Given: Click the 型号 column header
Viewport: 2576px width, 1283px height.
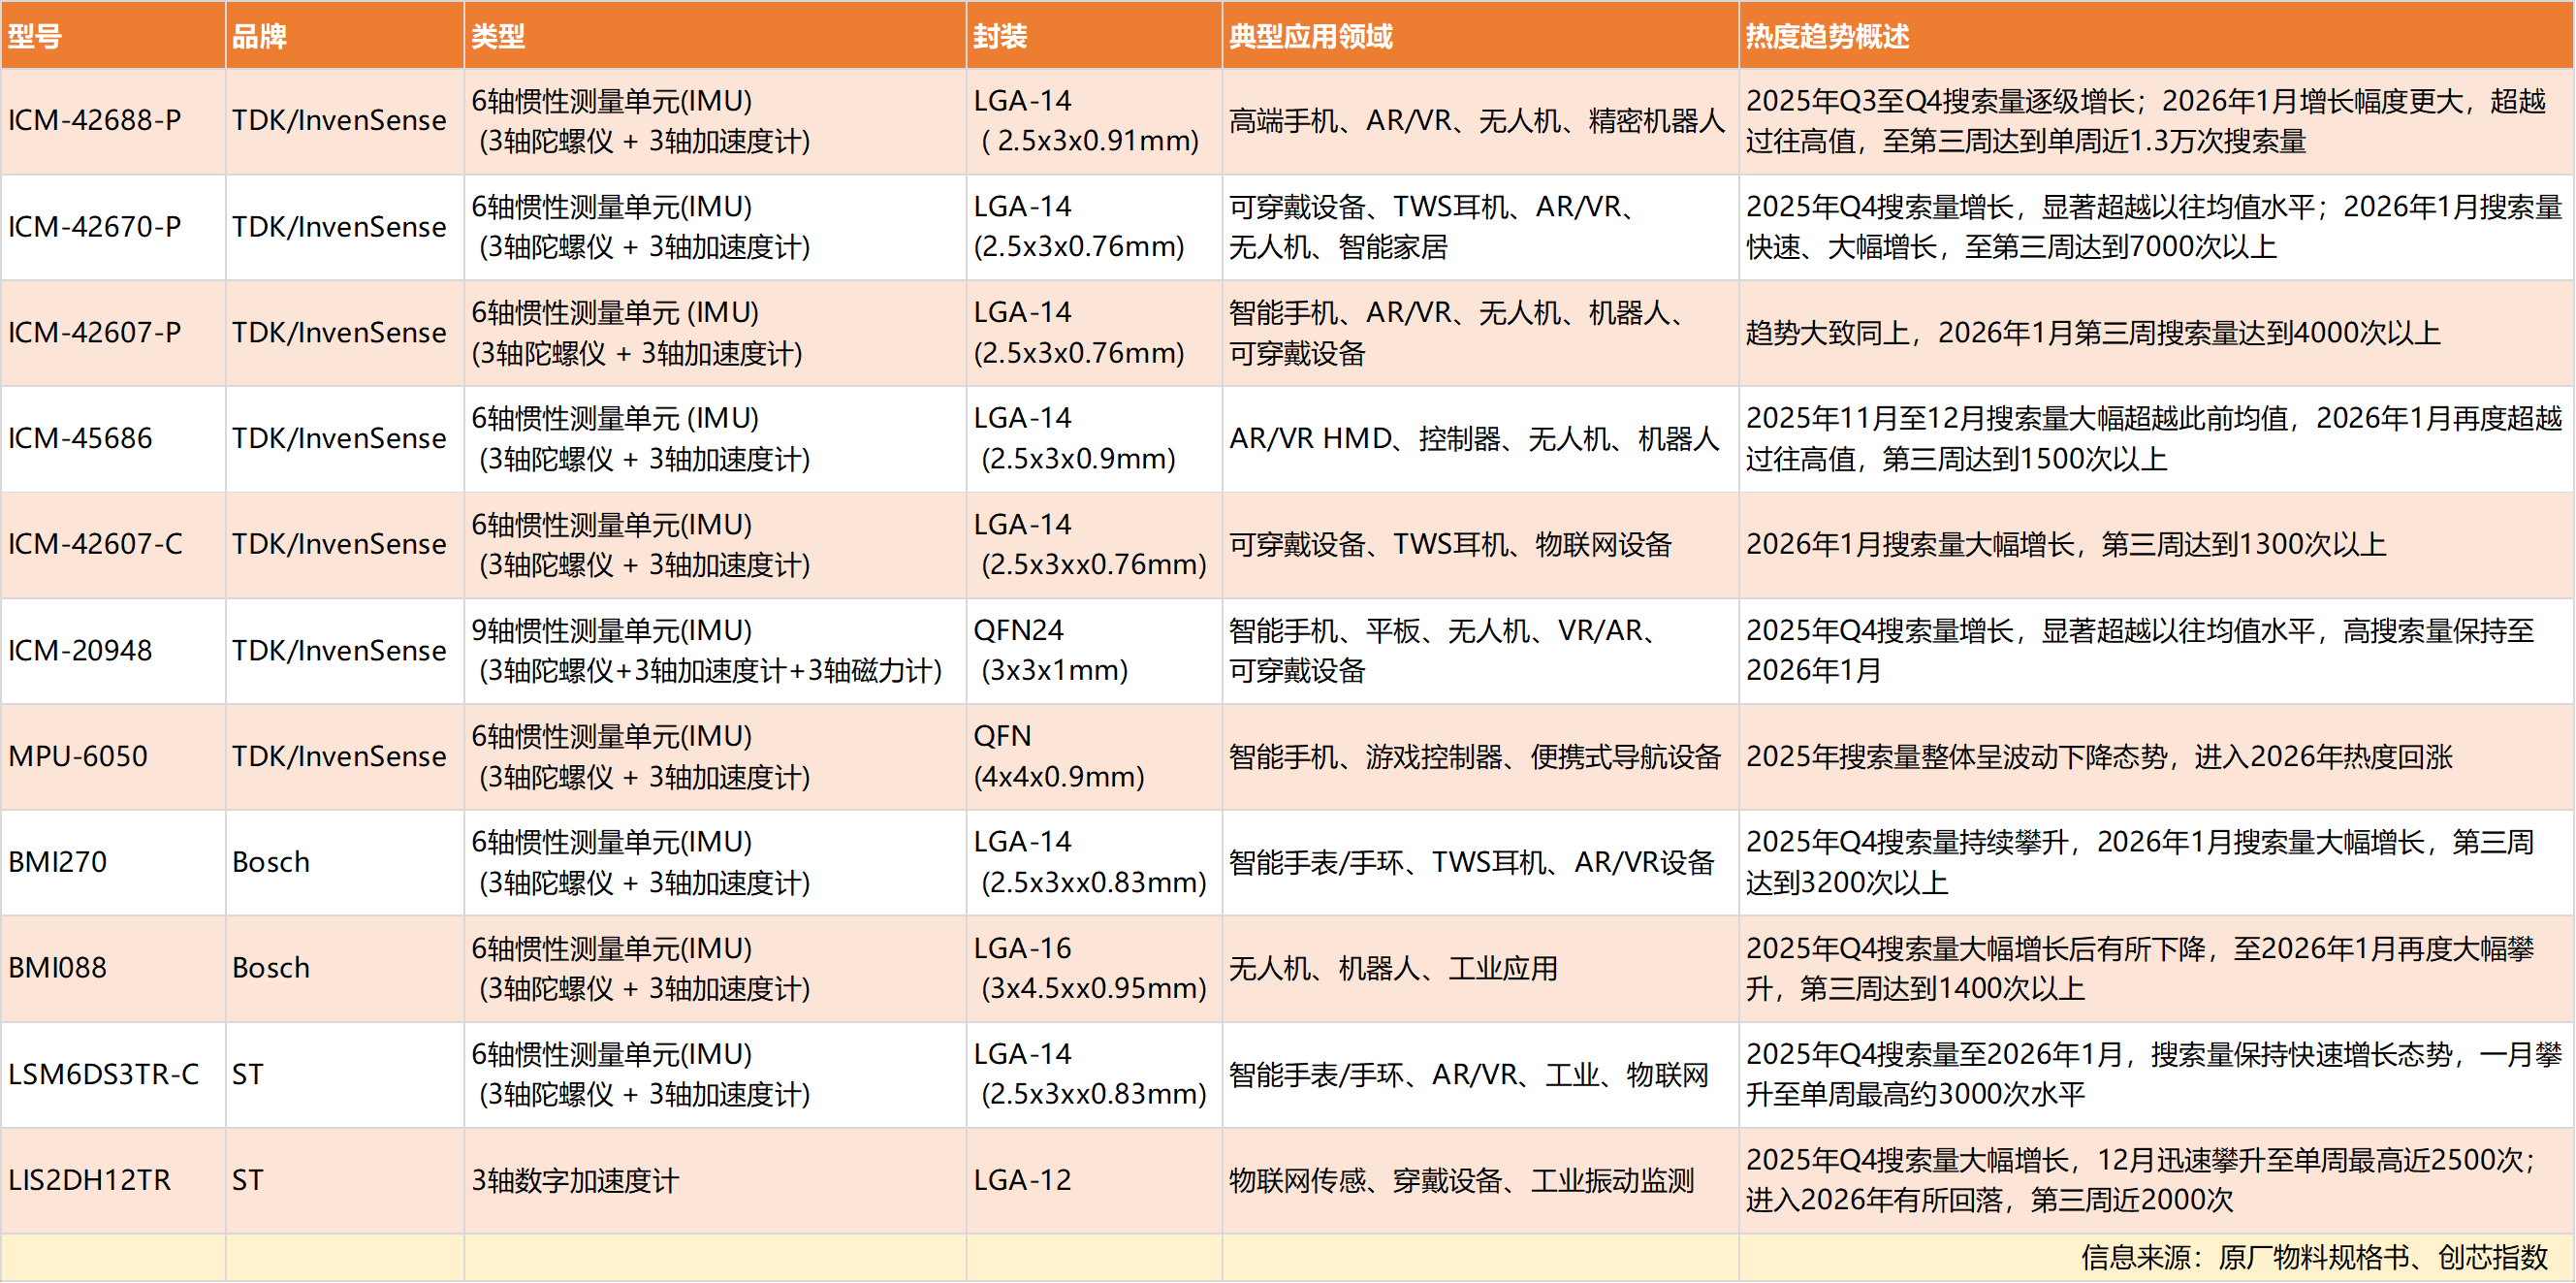Looking at the screenshot, I should [36, 37].
